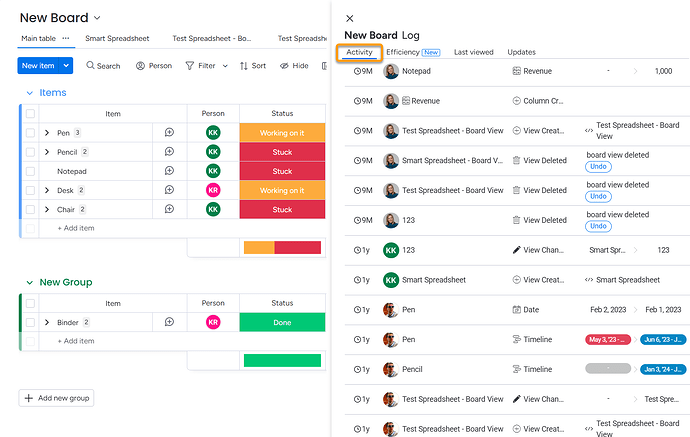Screen dimensions: 690x437
Task: Click the Stuck status cell for Chair
Action: [x=282, y=209]
